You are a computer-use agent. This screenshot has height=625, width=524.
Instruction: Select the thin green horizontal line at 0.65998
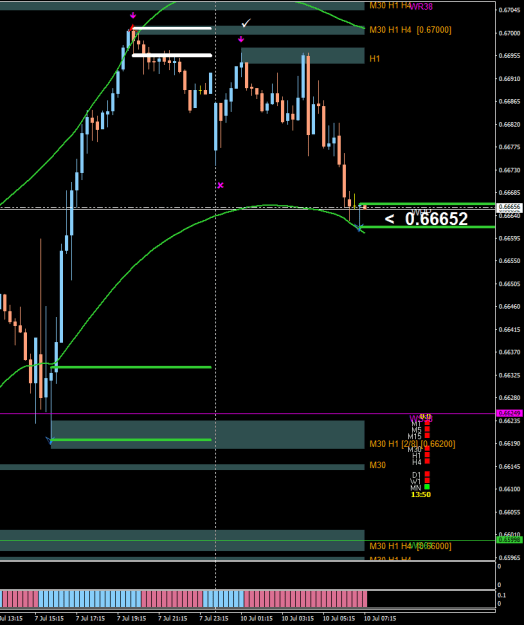tap(247, 540)
